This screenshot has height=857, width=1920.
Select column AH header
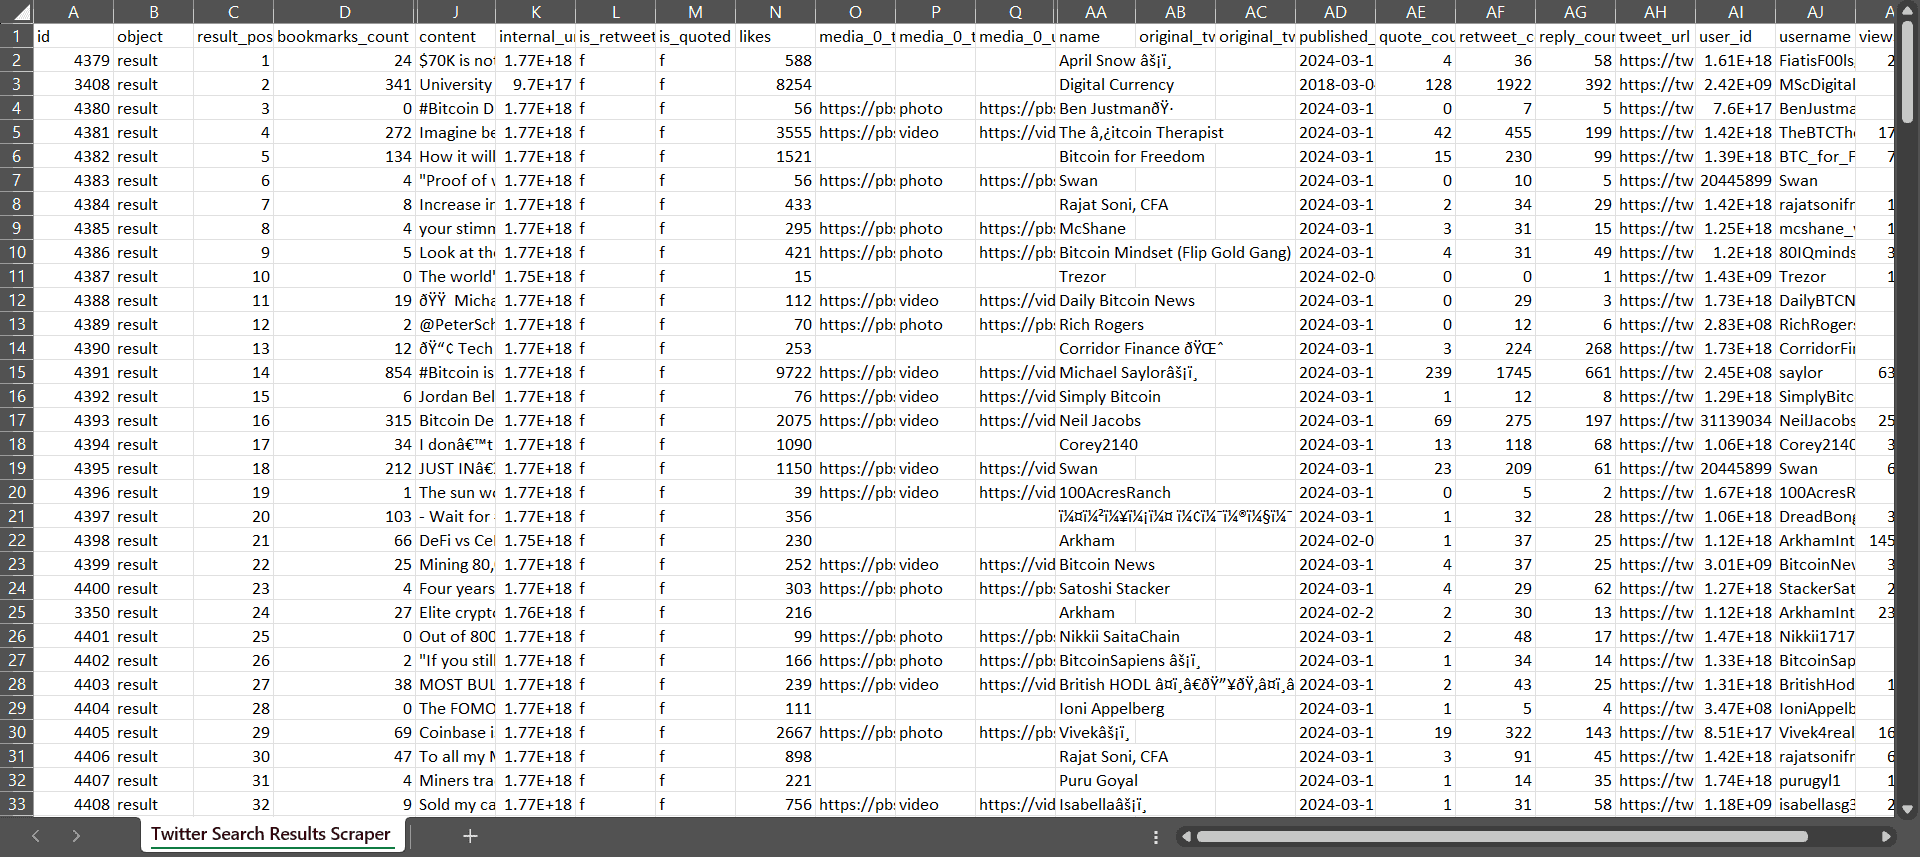1656,12
